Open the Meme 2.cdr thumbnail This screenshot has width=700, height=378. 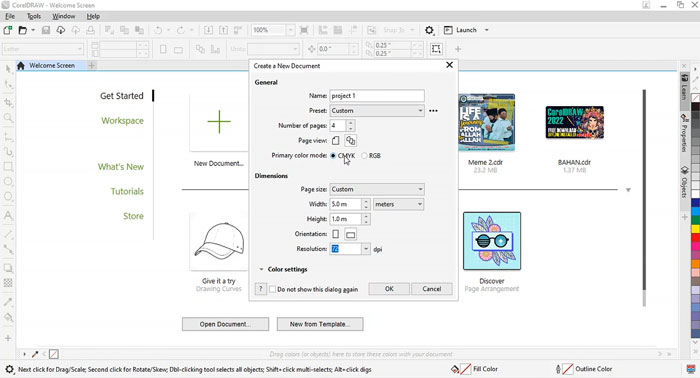pos(487,122)
